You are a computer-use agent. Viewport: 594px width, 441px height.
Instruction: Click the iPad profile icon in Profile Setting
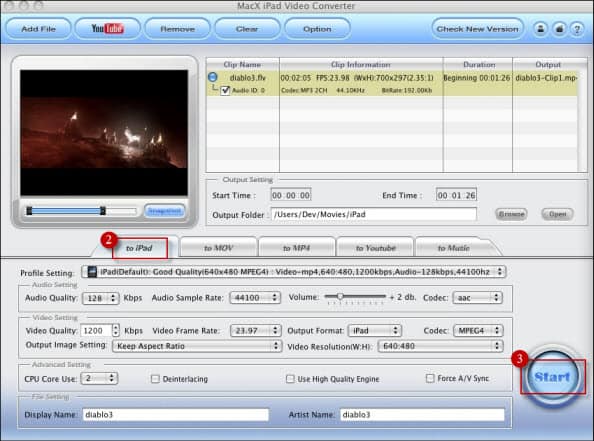click(92, 272)
